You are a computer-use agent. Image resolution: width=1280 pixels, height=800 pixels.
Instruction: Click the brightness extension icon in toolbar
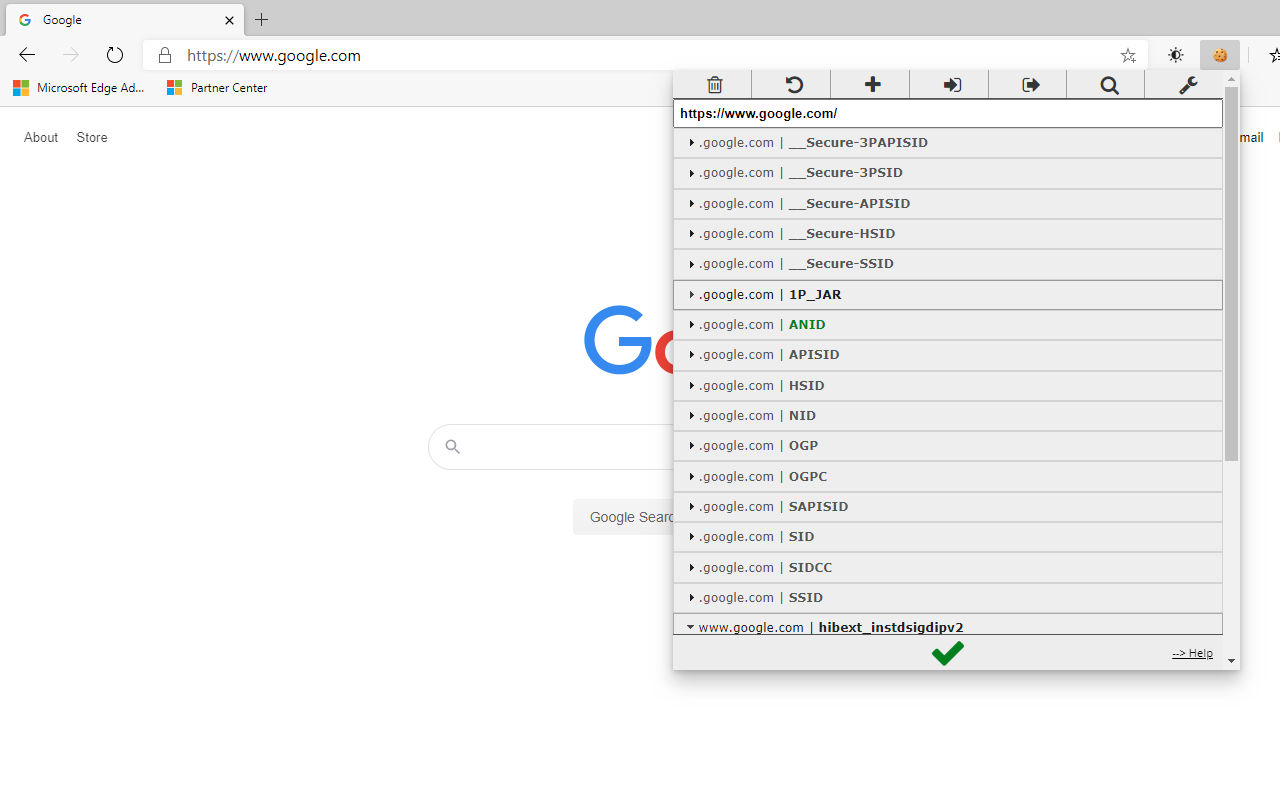click(x=1176, y=56)
